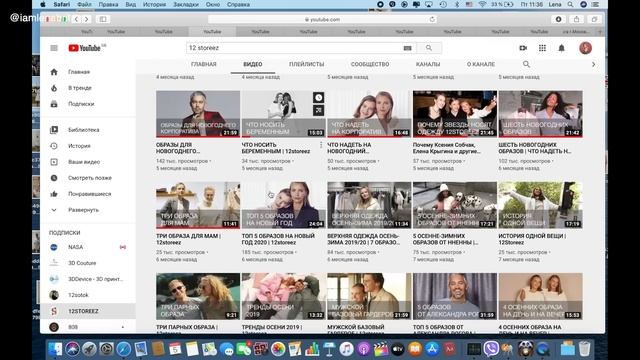Open the ПЛЕЙЛИСТЫ channel tab
Image resolution: width=640 pixels, height=360 pixels.
click(307, 64)
